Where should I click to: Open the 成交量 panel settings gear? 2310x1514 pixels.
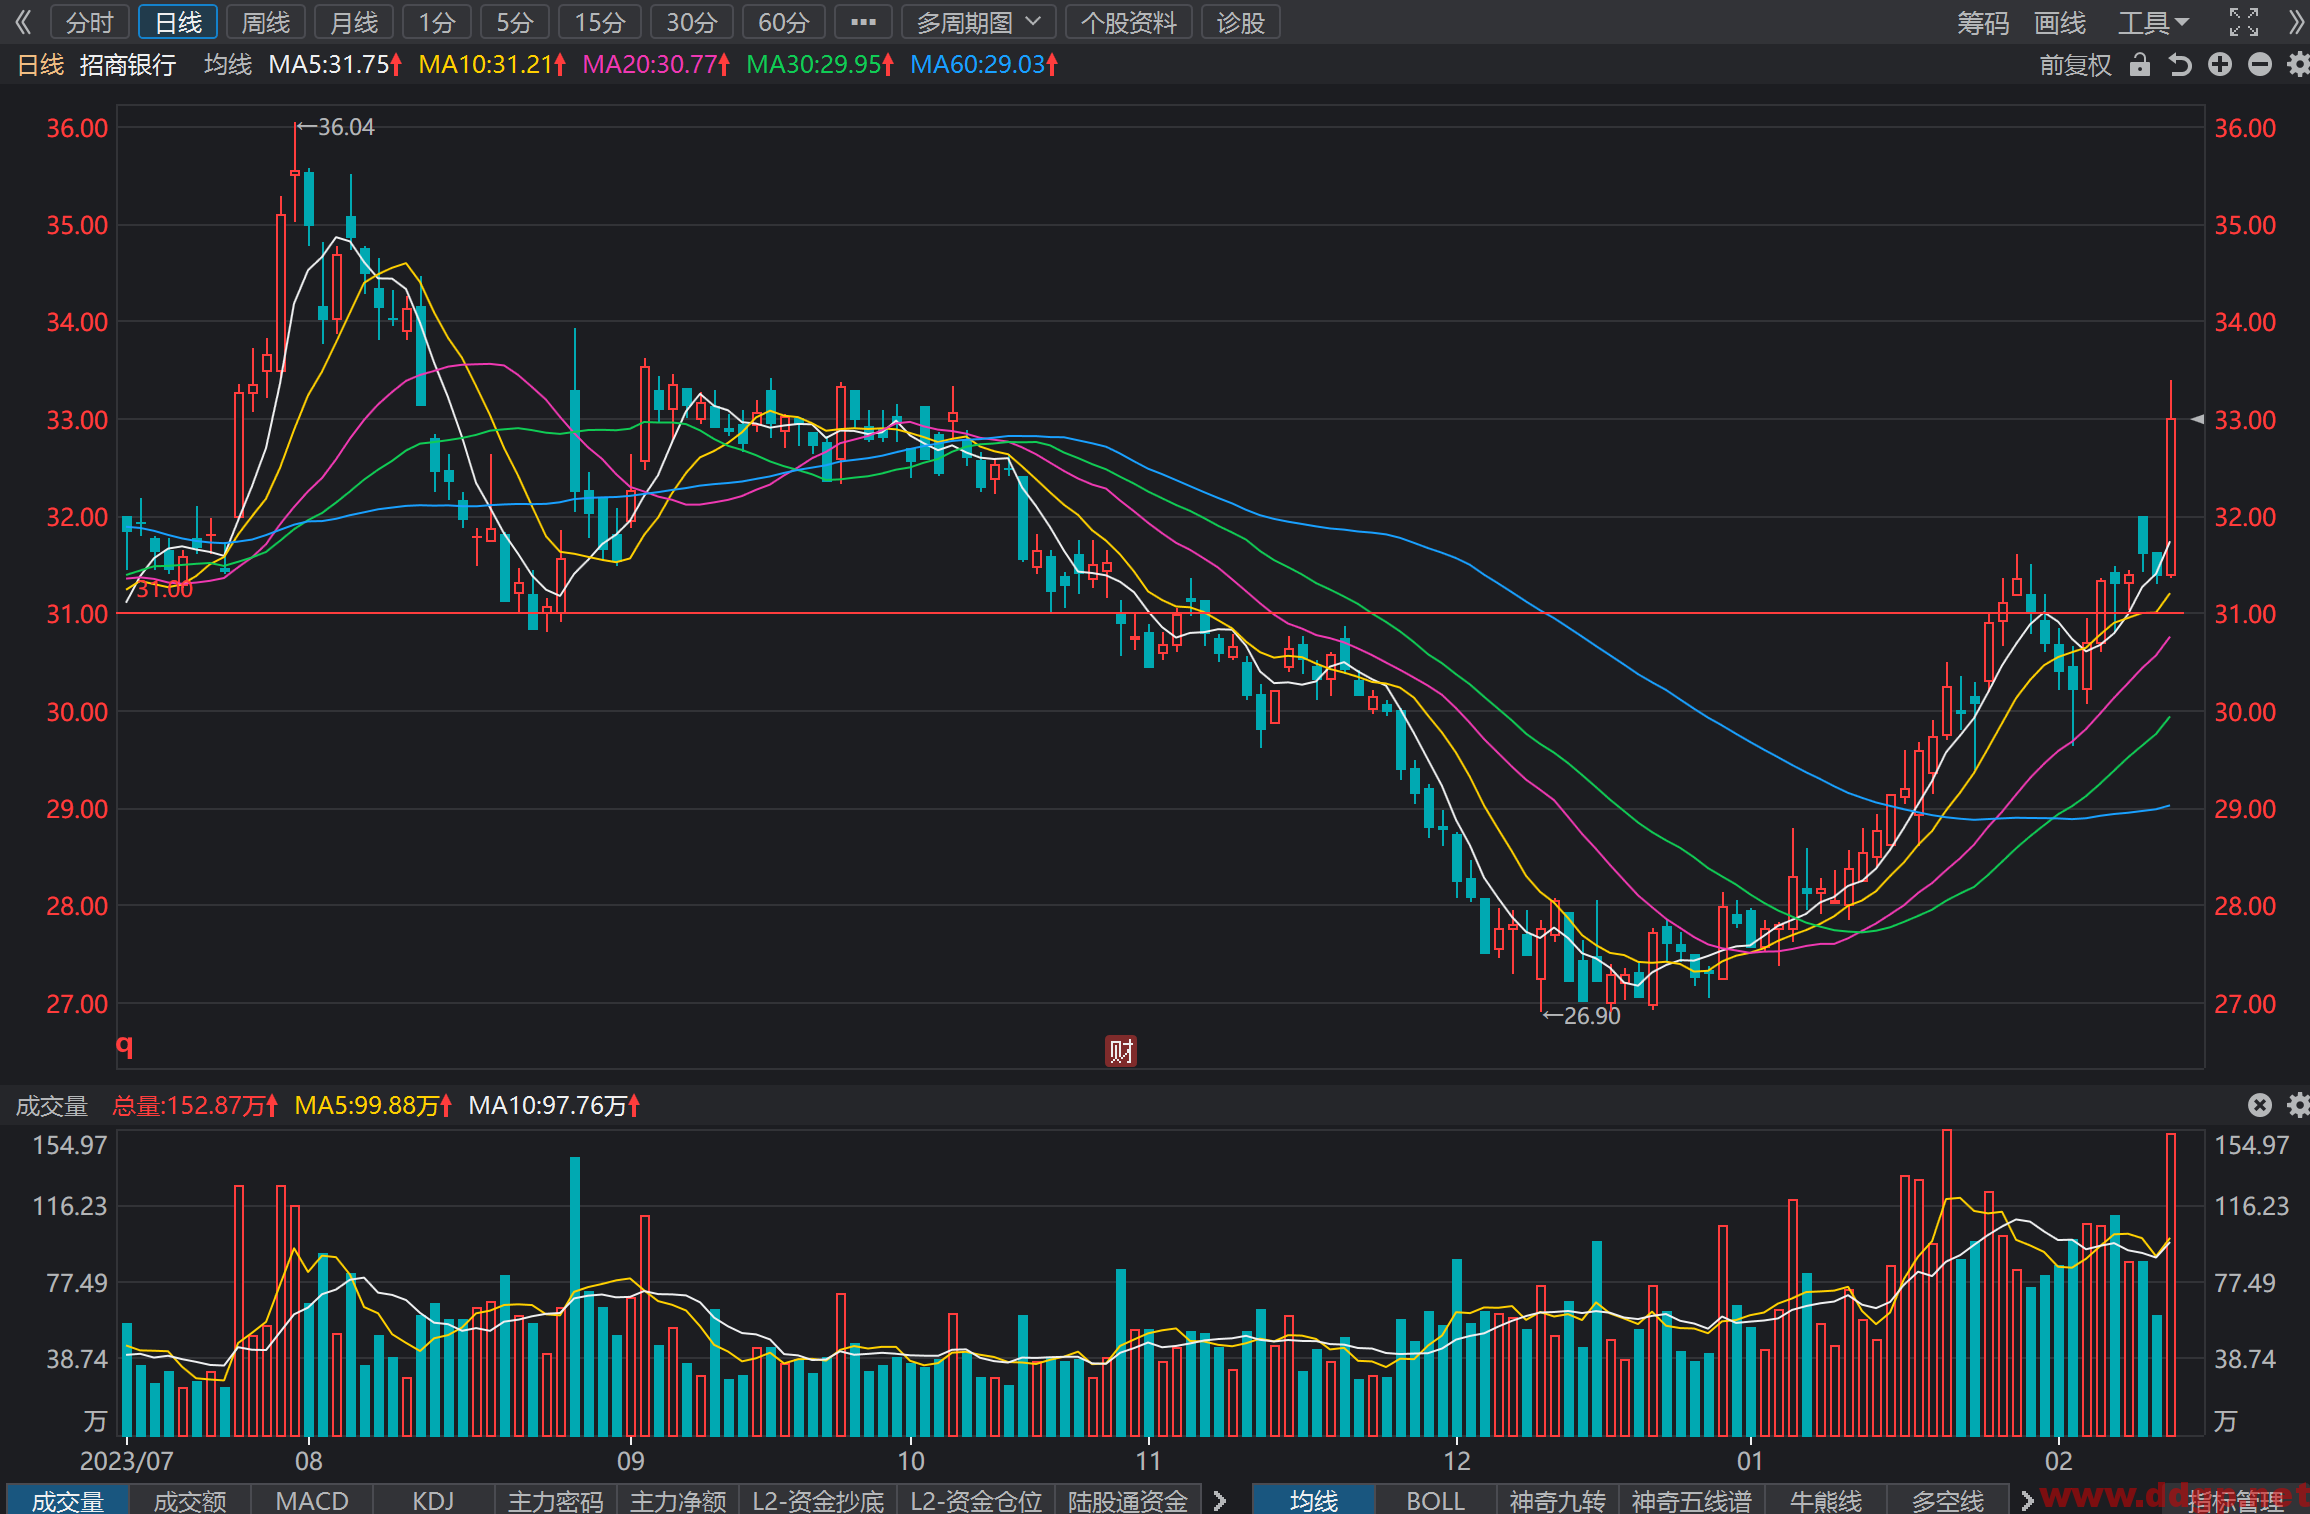(2298, 1105)
